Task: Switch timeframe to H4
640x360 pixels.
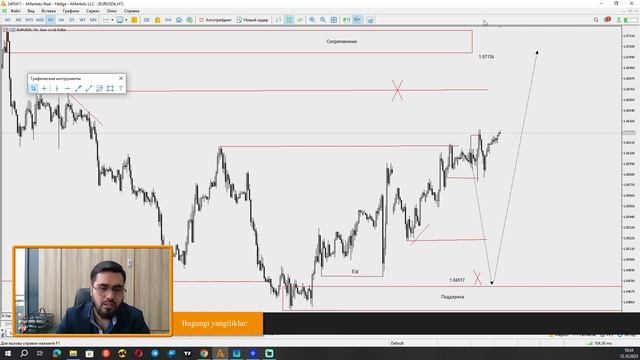Action: (61, 20)
